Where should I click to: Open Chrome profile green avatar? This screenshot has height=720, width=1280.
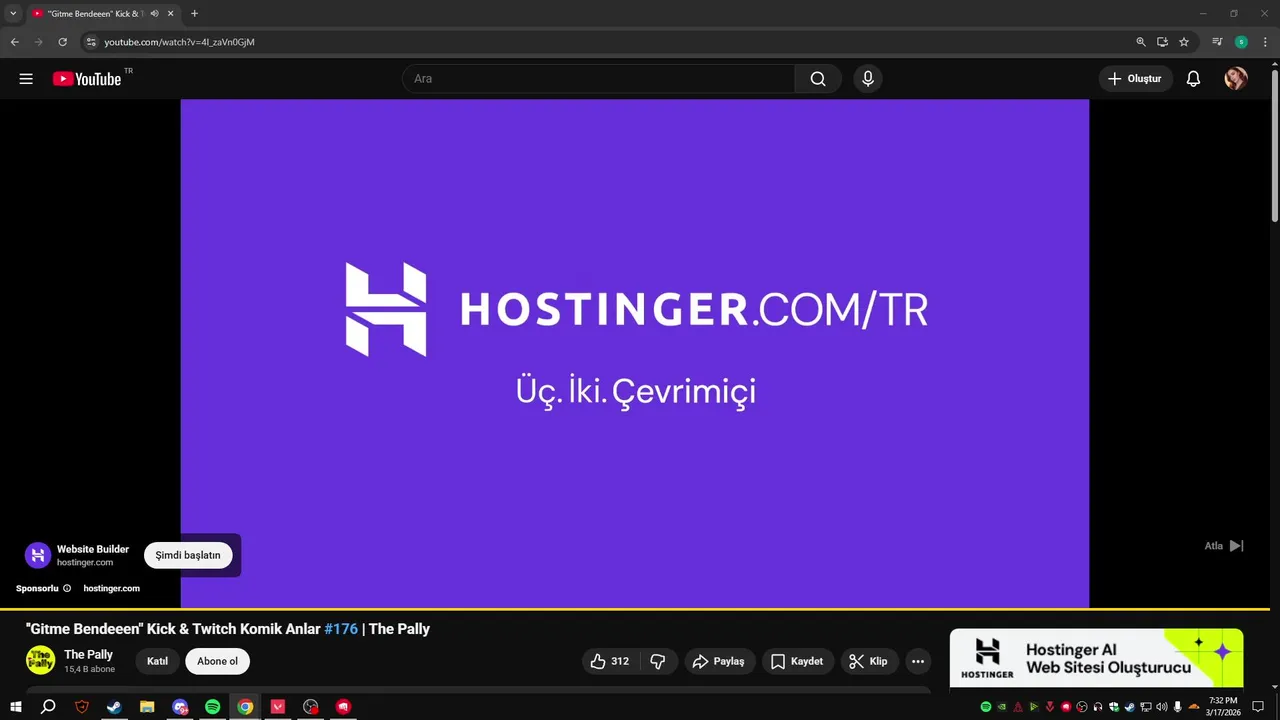point(1241,42)
